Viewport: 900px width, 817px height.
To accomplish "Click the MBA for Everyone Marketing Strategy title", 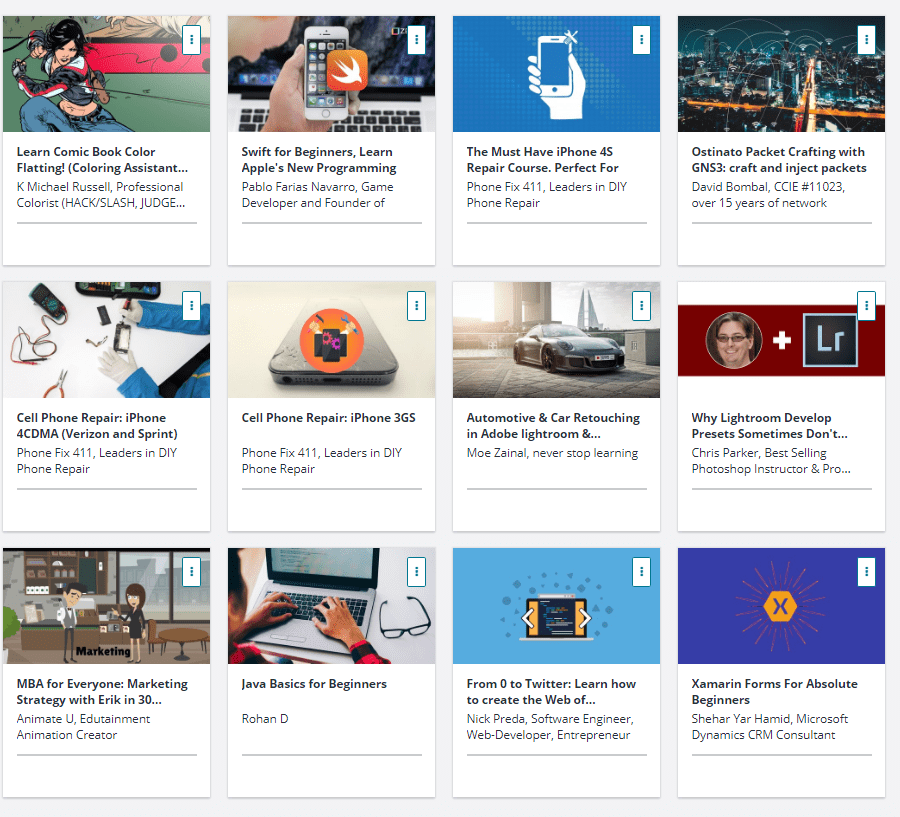I will (103, 692).
